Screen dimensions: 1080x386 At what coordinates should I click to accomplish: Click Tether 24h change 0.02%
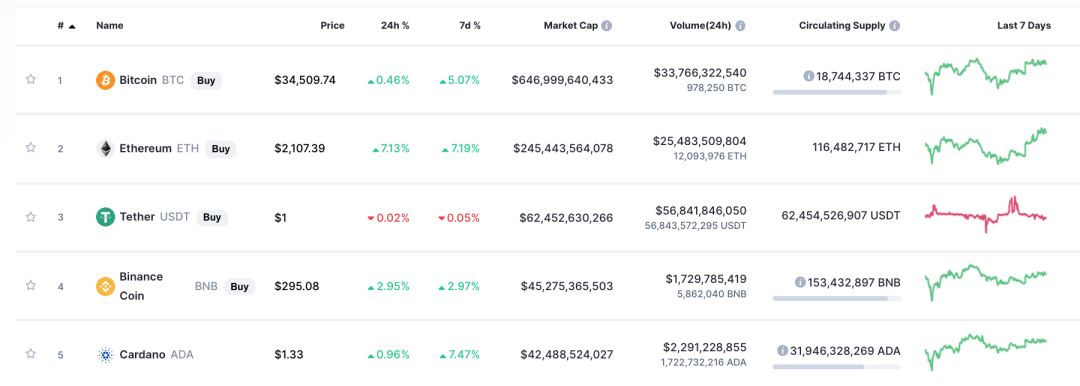pyautogui.click(x=388, y=218)
